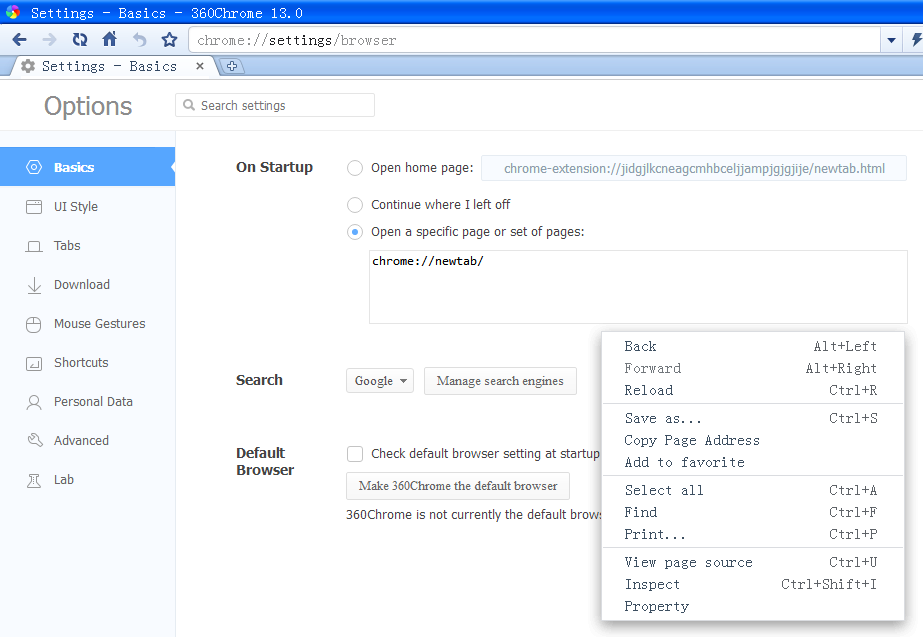Select the Basics settings section
The image size is (923, 637).
[x=87, y=167]
